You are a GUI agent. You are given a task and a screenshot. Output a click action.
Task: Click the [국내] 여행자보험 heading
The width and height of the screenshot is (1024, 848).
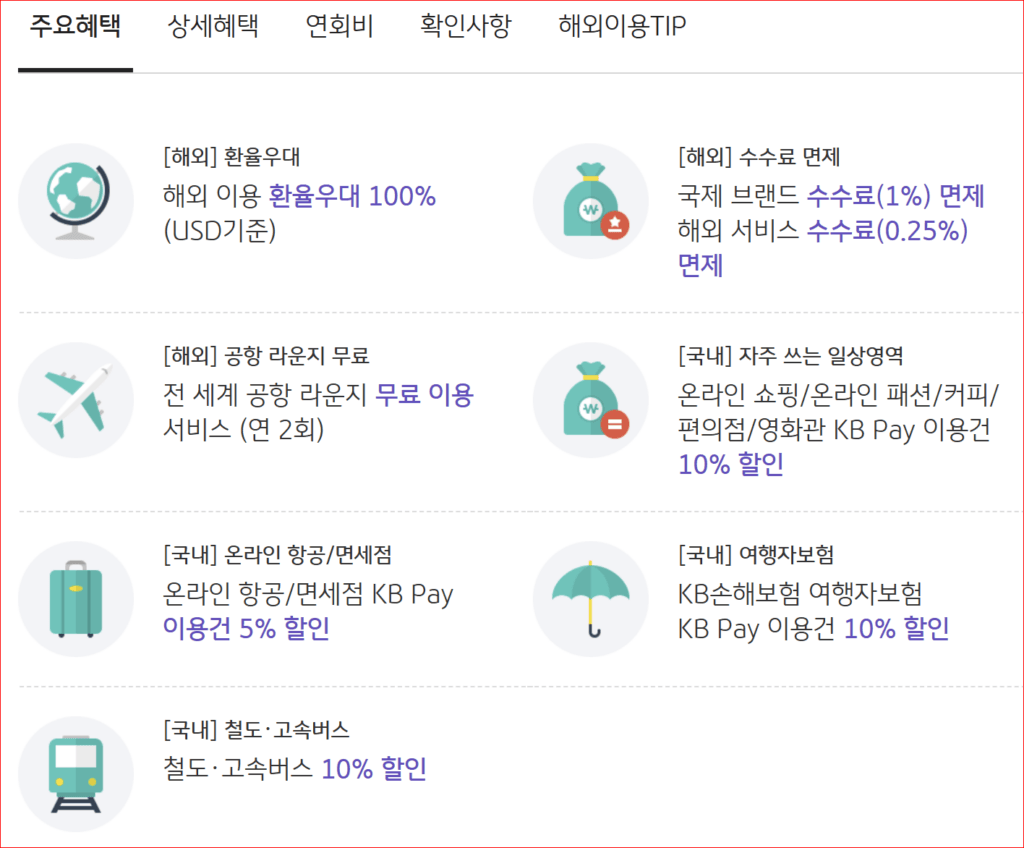(x=756, y=555)
